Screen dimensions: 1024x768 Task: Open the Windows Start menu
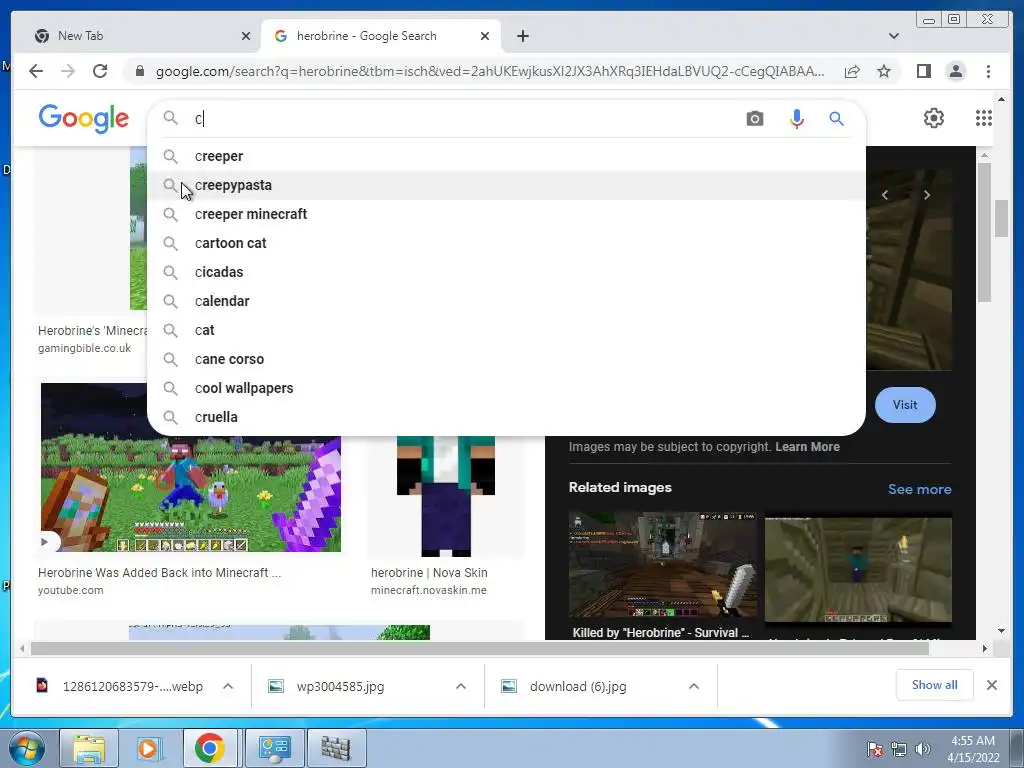[27, 748]
